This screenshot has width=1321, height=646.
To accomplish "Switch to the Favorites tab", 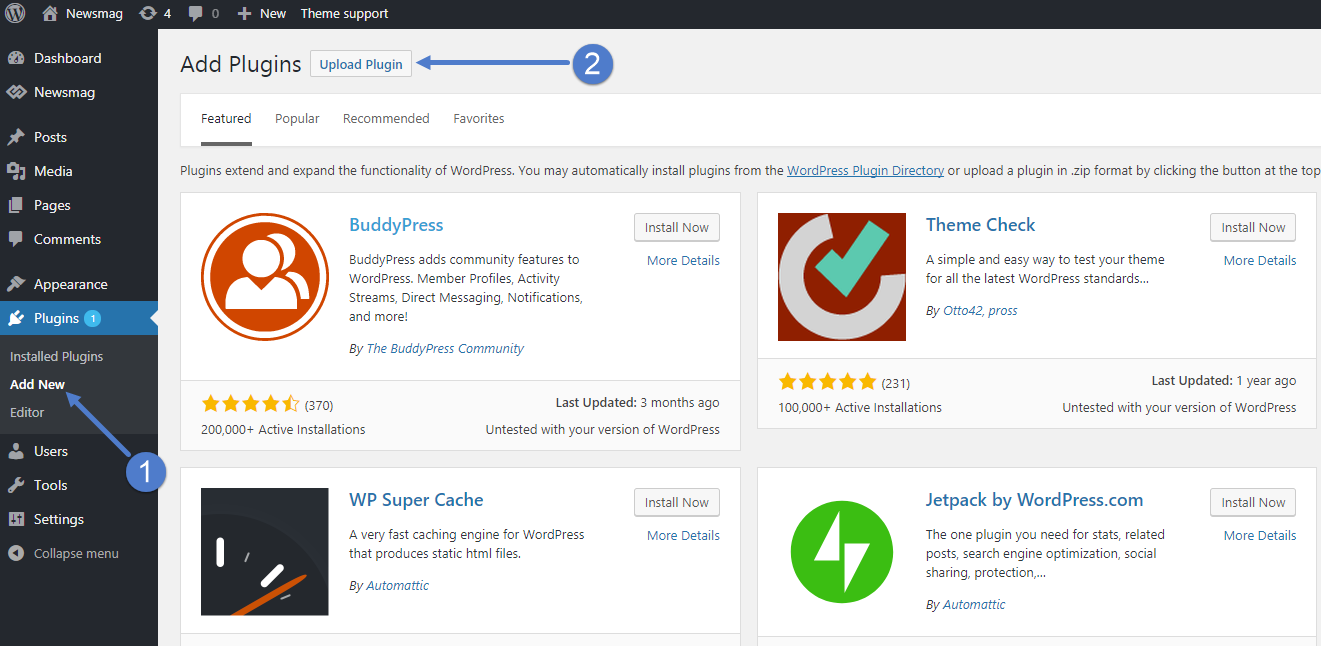I will point(479,118).
